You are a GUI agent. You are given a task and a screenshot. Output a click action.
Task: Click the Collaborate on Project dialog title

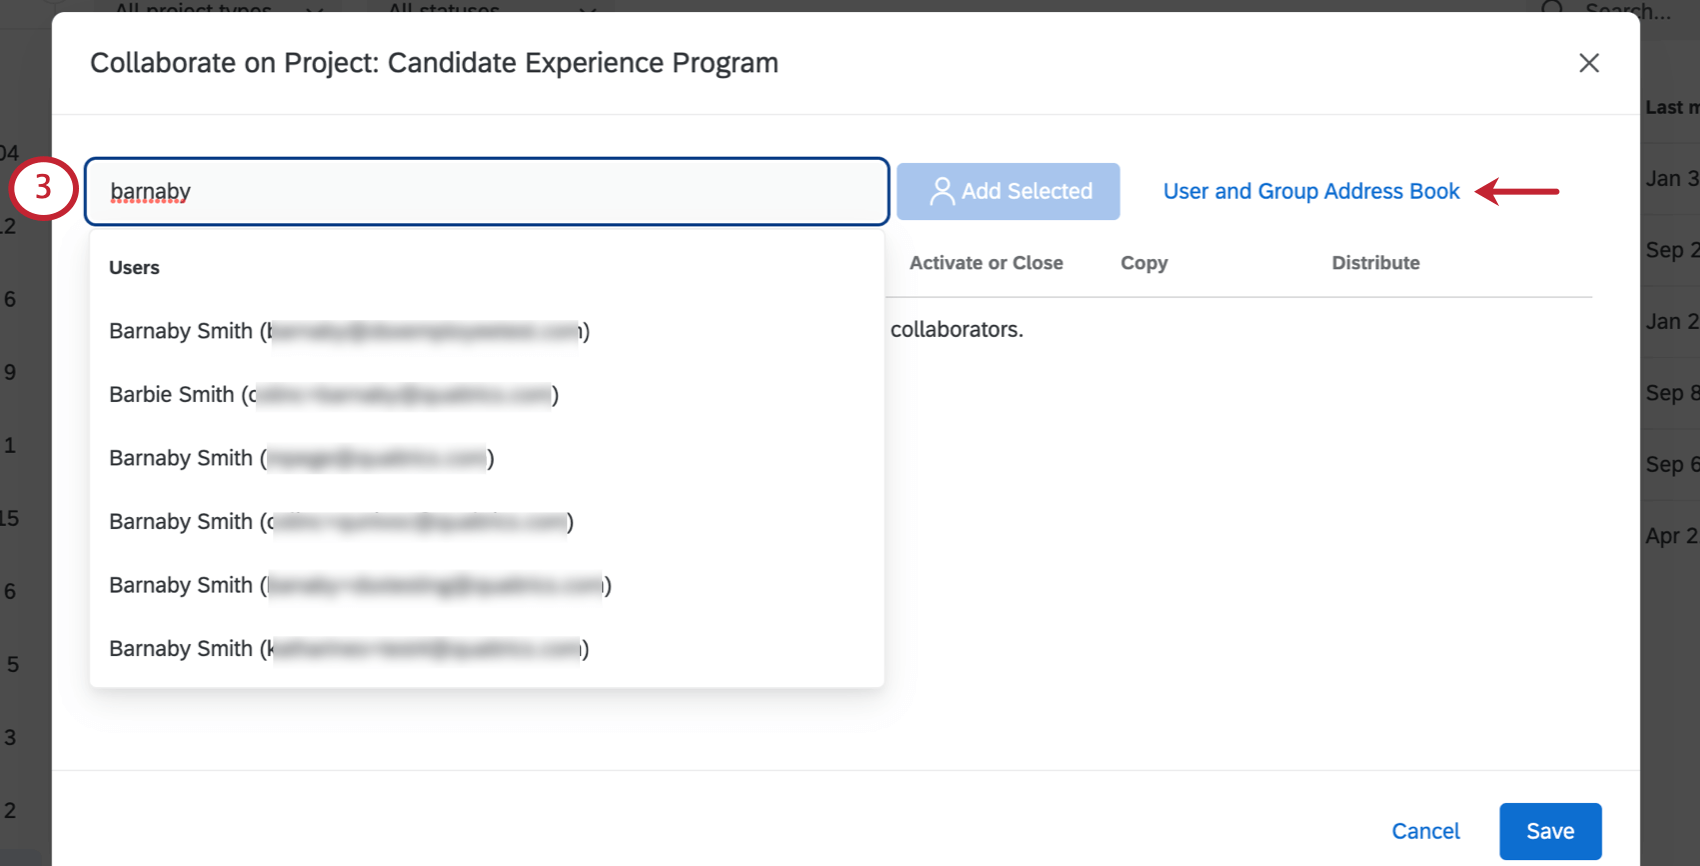[x=434, y=62]
